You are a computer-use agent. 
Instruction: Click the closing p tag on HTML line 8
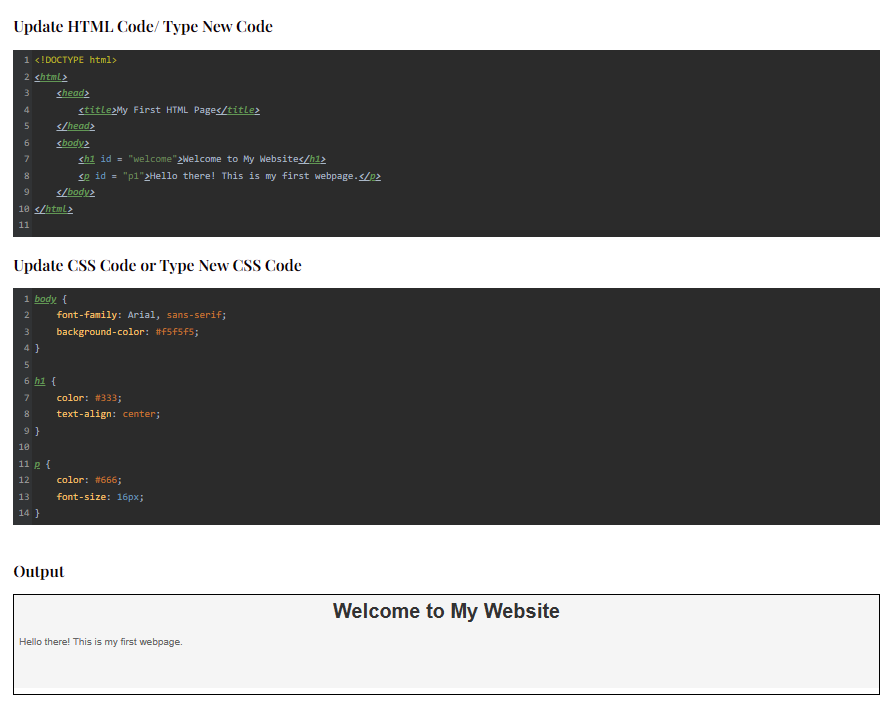(370, 176)
